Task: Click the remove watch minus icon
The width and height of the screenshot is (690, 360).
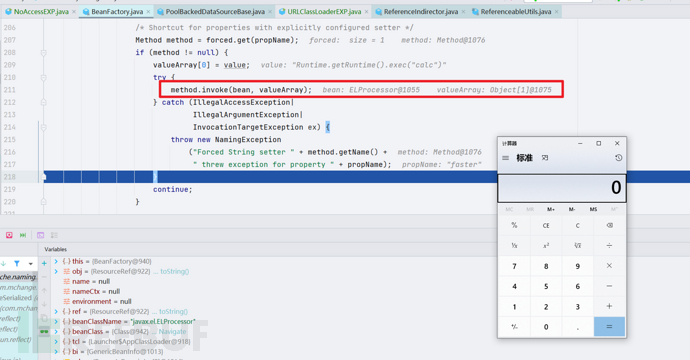Action: (44, 277)
